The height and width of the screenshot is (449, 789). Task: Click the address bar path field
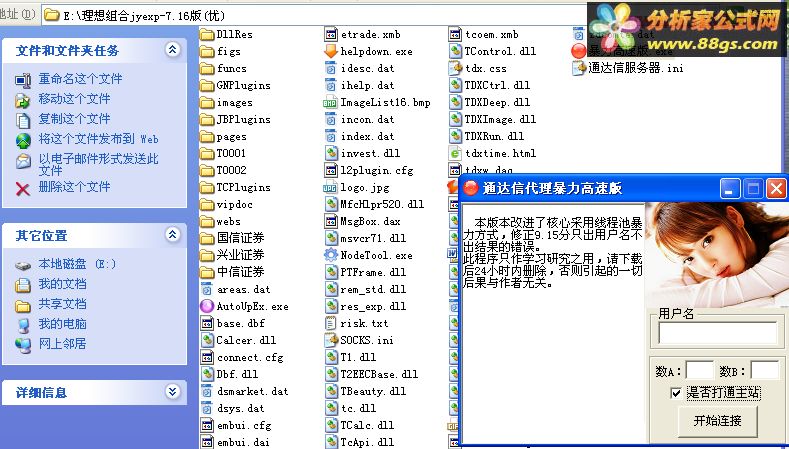coord(312,15)
